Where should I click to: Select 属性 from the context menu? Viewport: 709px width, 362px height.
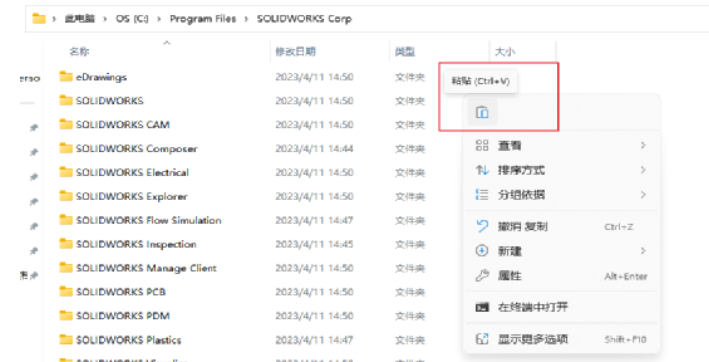561,276
